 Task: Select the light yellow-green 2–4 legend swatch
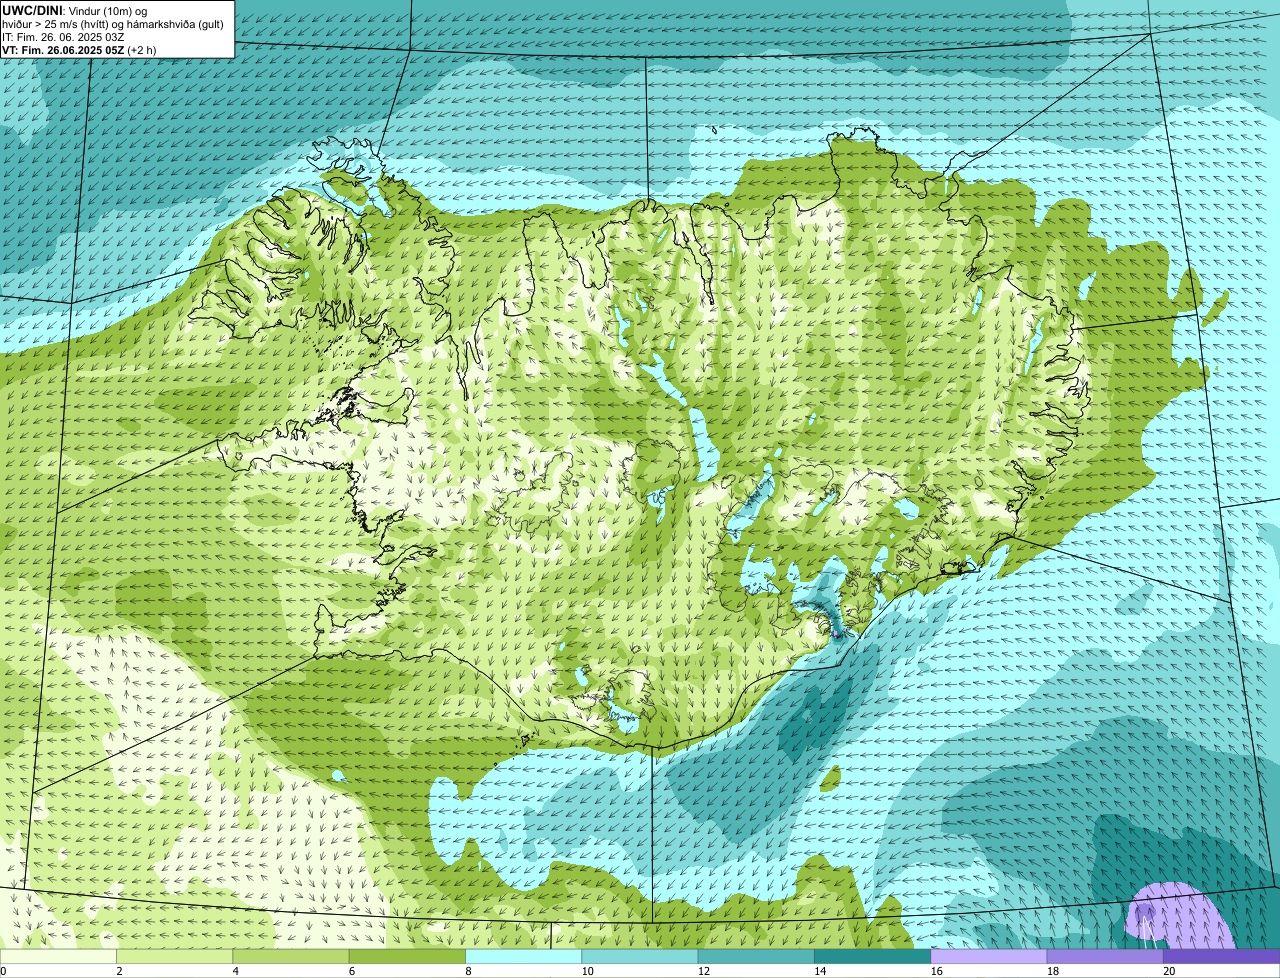click(174, 956)
